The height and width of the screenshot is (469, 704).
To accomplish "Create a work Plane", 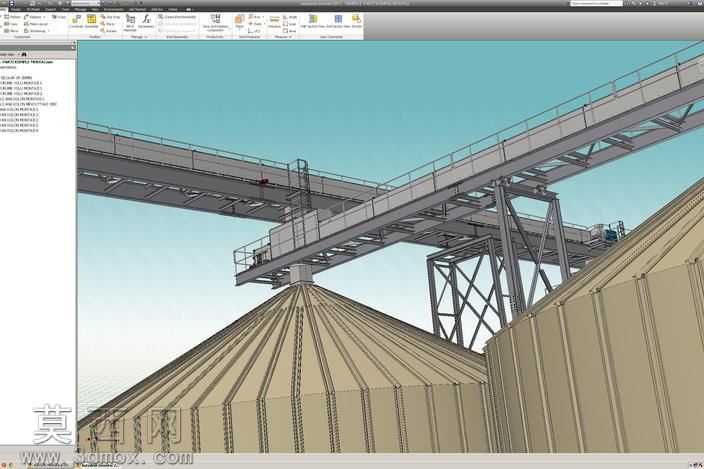I will click(239, 21).
